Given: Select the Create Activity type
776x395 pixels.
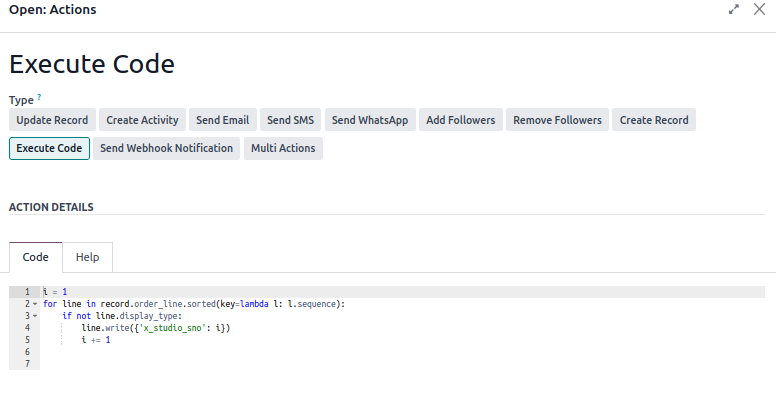Looking at the screenshot, I should [142, 120].
